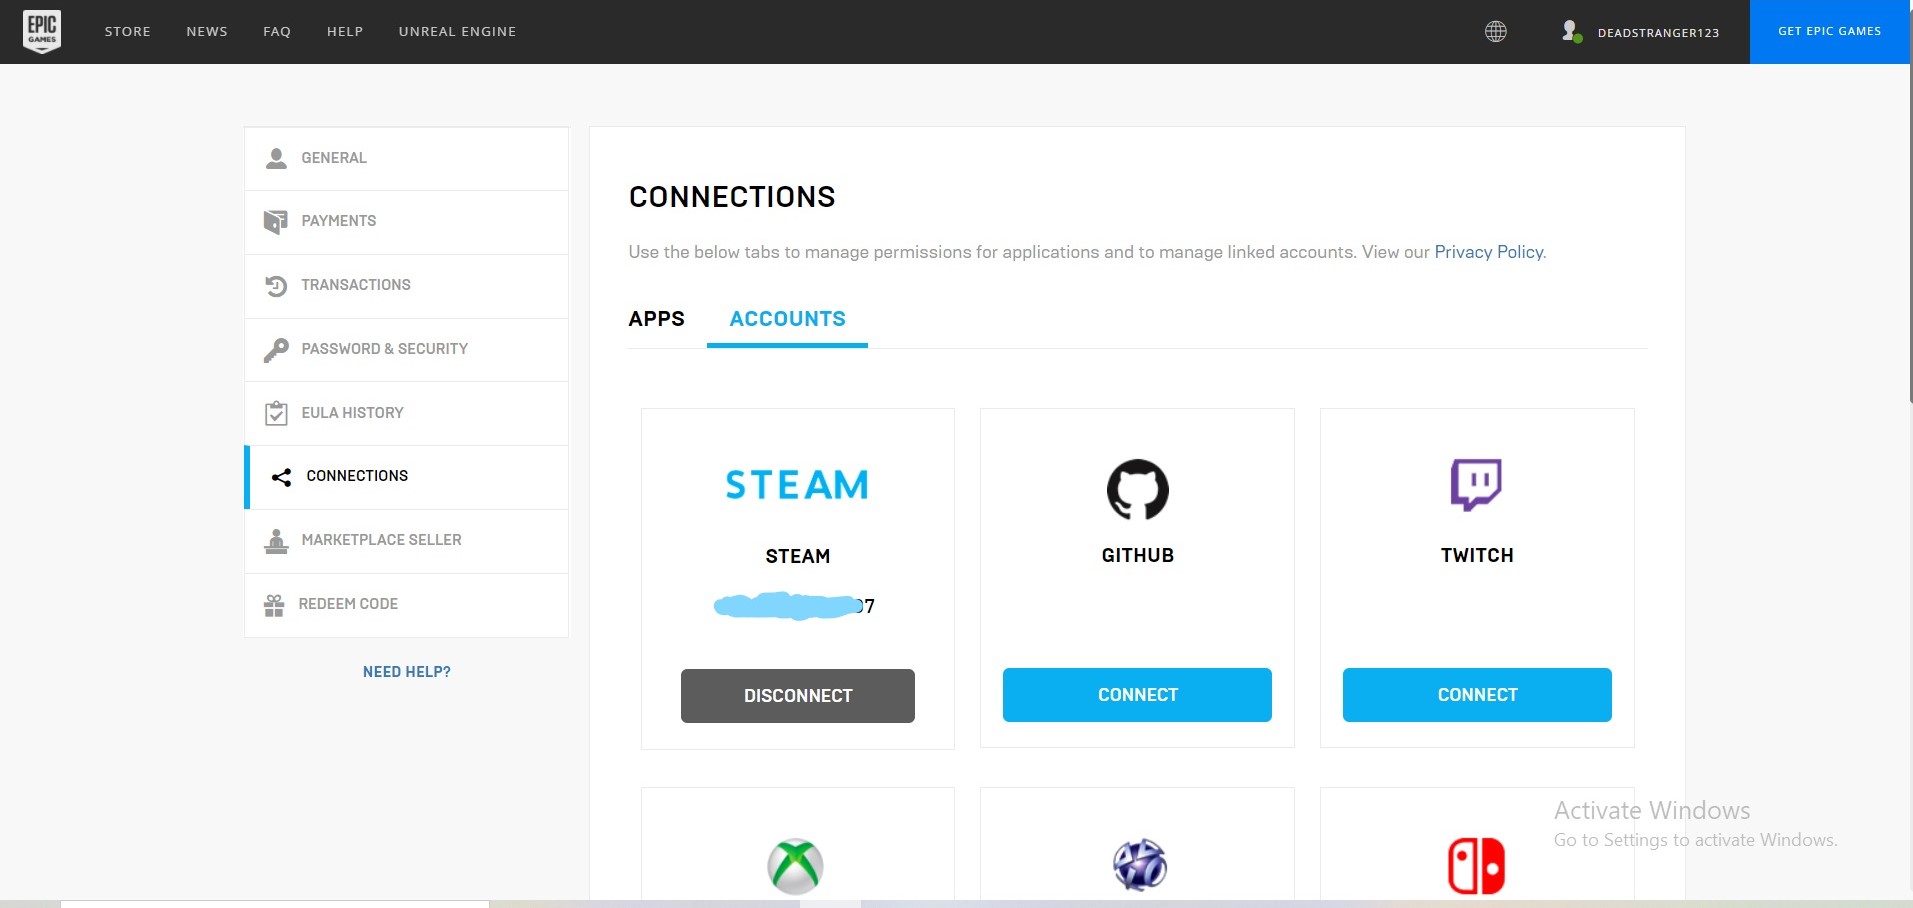The image size is (1913, 908).
Task: Open the Store menu
Action: (128, 32)
